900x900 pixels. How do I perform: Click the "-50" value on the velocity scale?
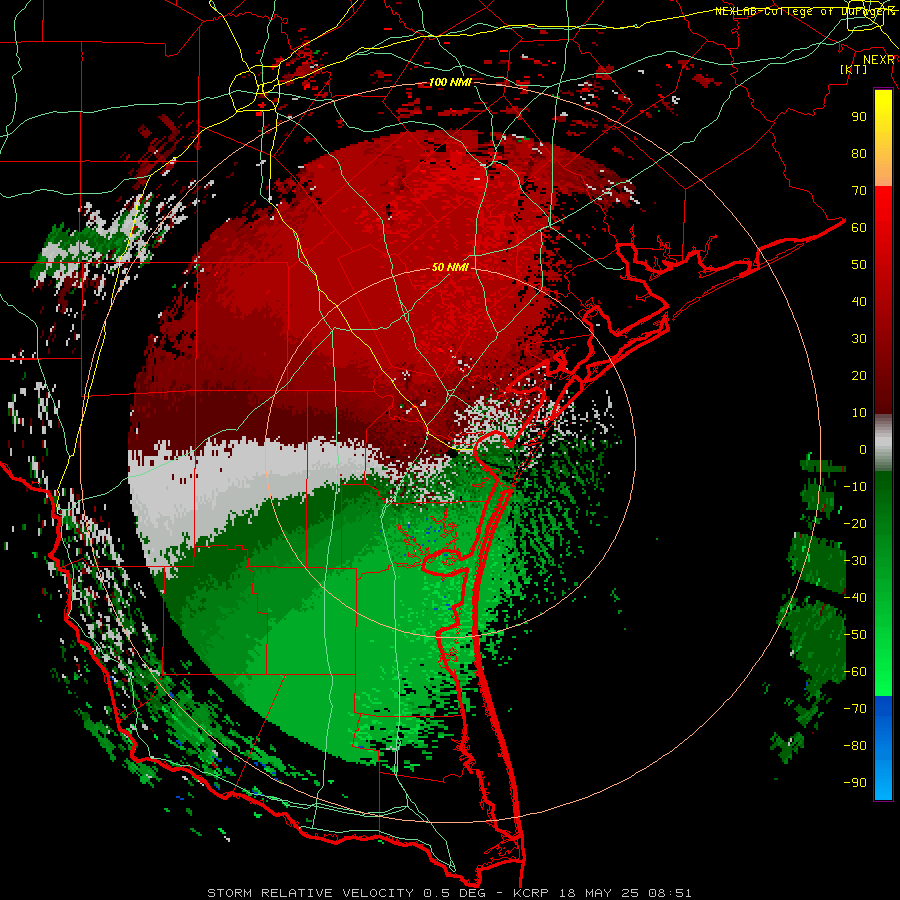coord(855,635)
